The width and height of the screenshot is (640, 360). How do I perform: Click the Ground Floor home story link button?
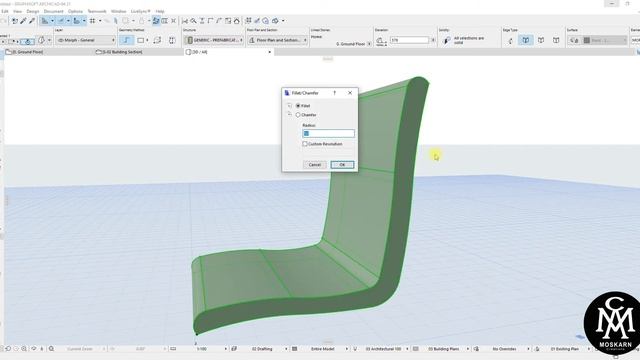[369, 44]
